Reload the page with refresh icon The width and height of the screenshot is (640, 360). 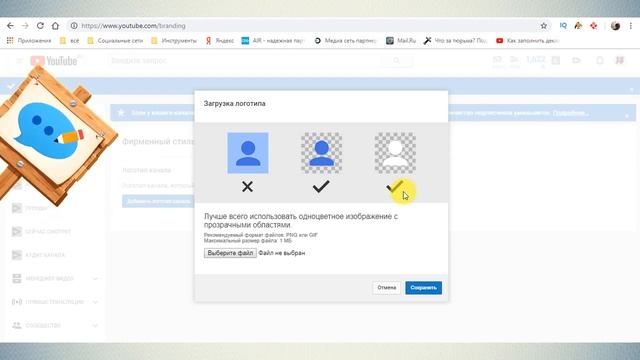click(x=40, y=26)
